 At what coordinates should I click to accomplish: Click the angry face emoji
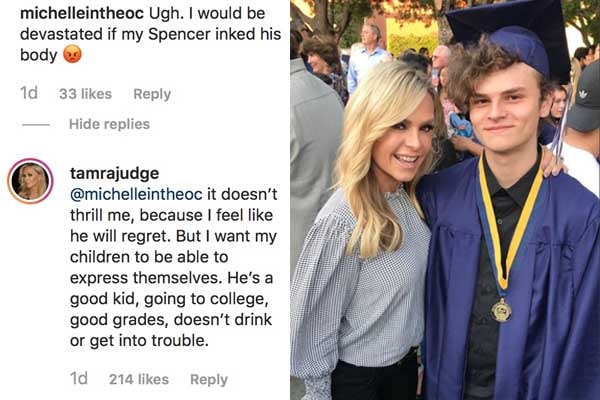[72, 55]
